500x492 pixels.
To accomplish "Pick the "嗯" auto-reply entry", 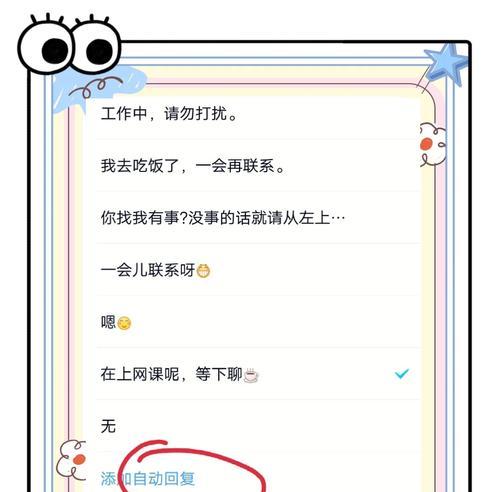I will 257,322.
